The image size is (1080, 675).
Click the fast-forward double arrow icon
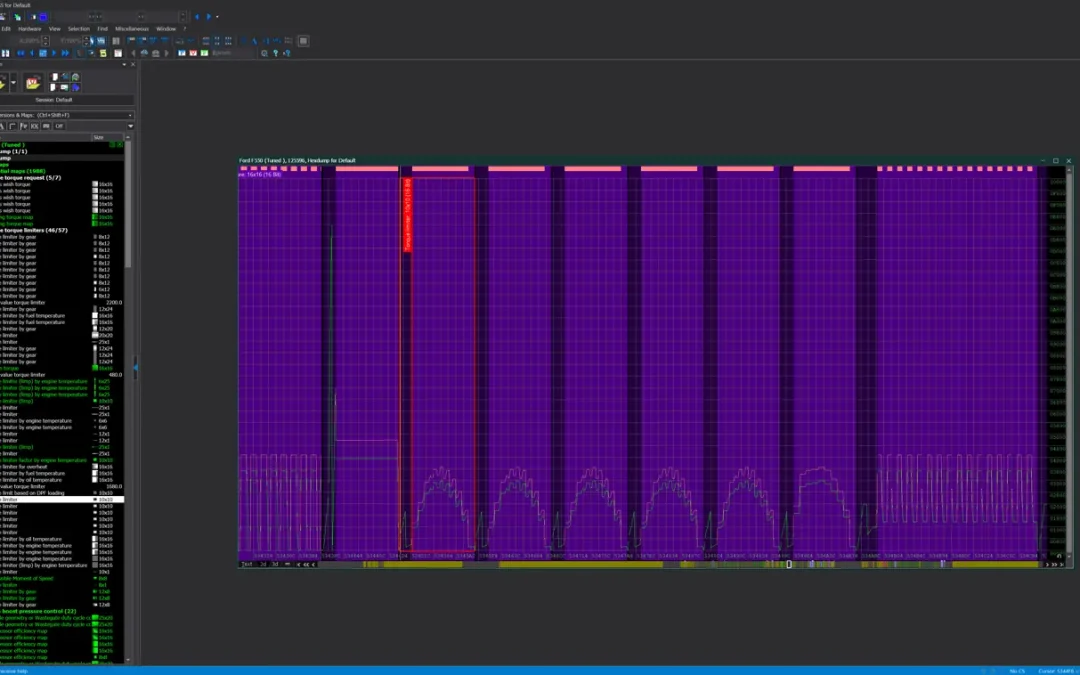point(65,53)
